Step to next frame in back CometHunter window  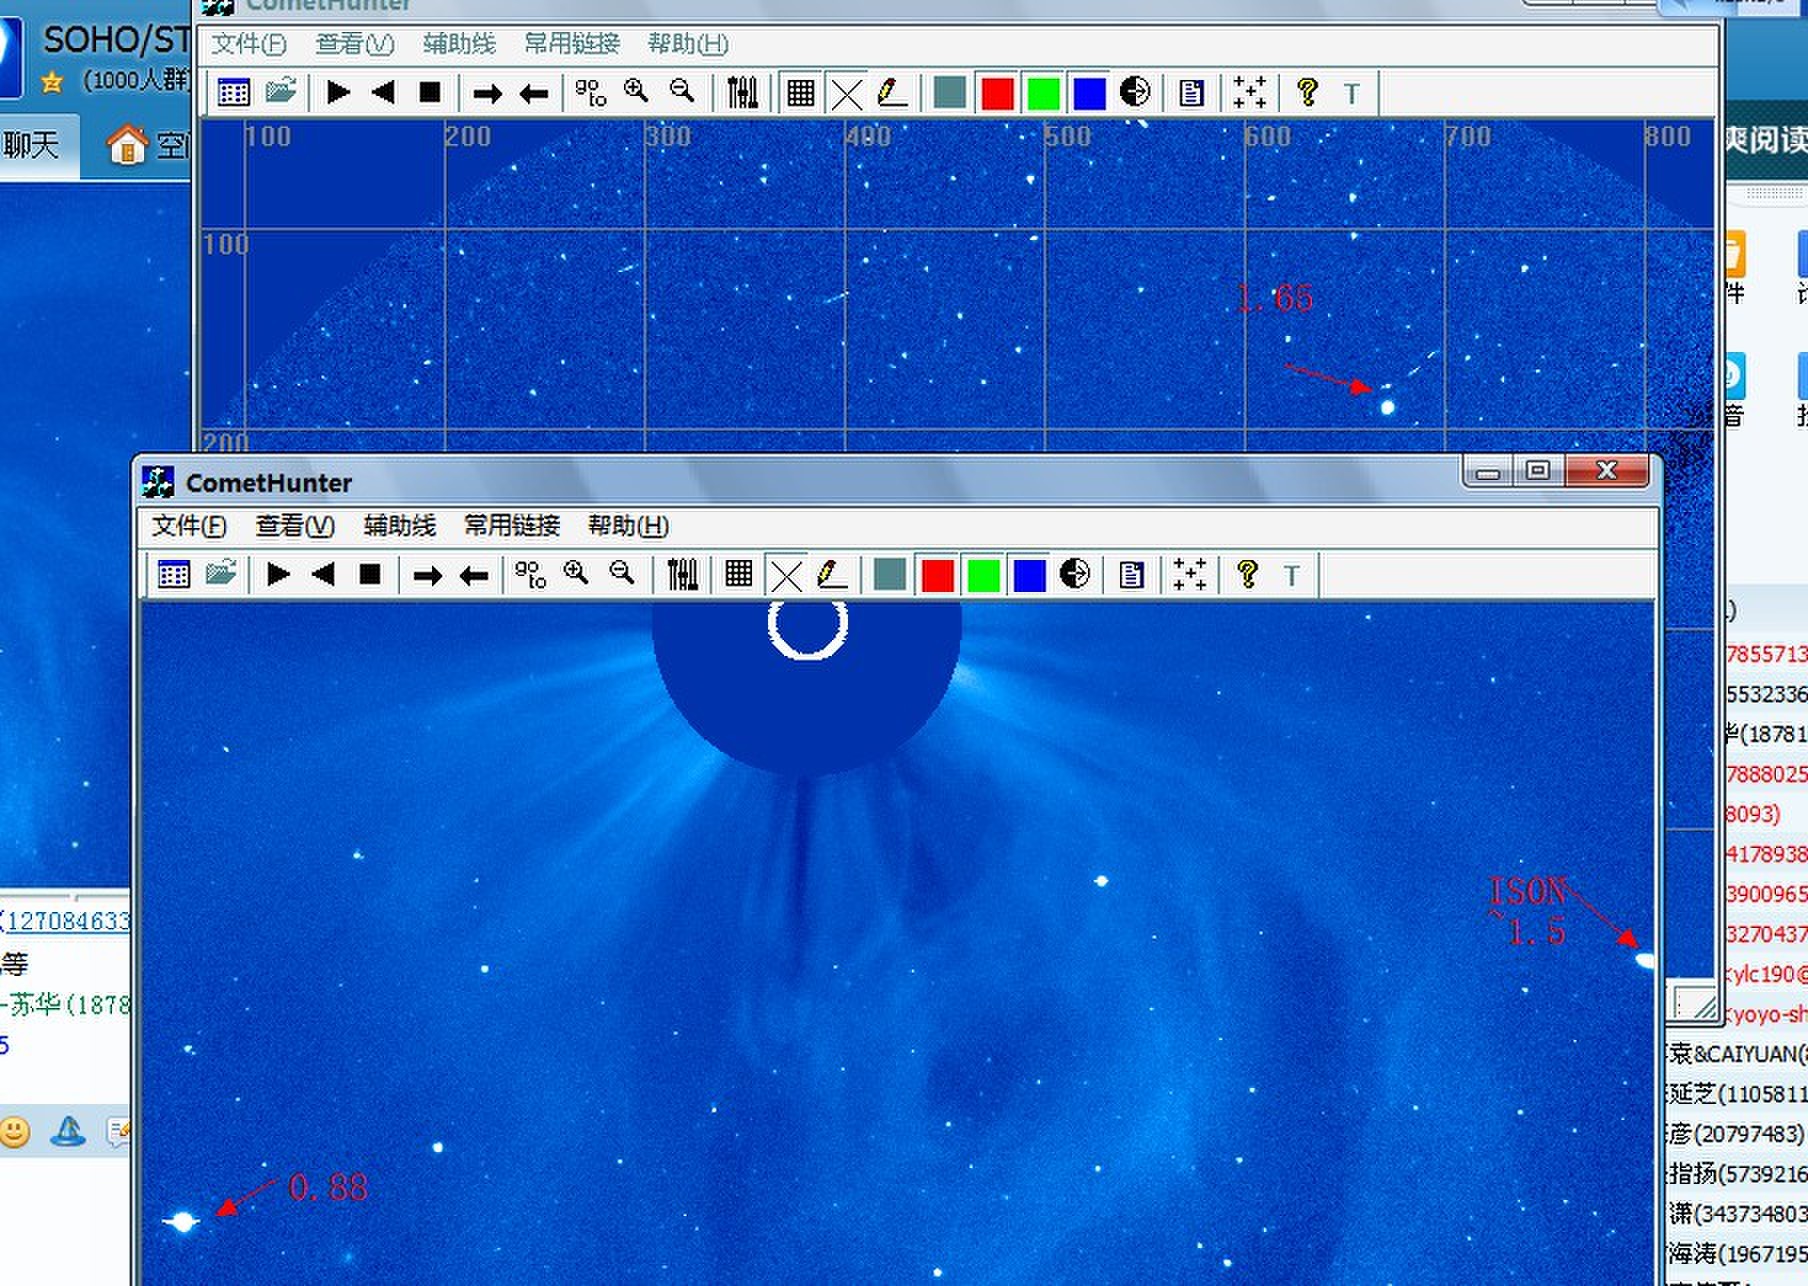487,94
